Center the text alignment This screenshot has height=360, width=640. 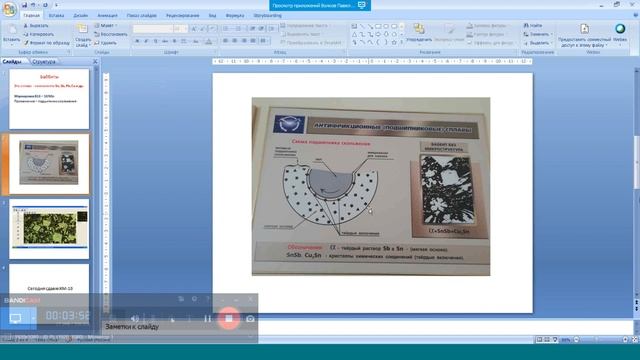(x=235, y=41)
